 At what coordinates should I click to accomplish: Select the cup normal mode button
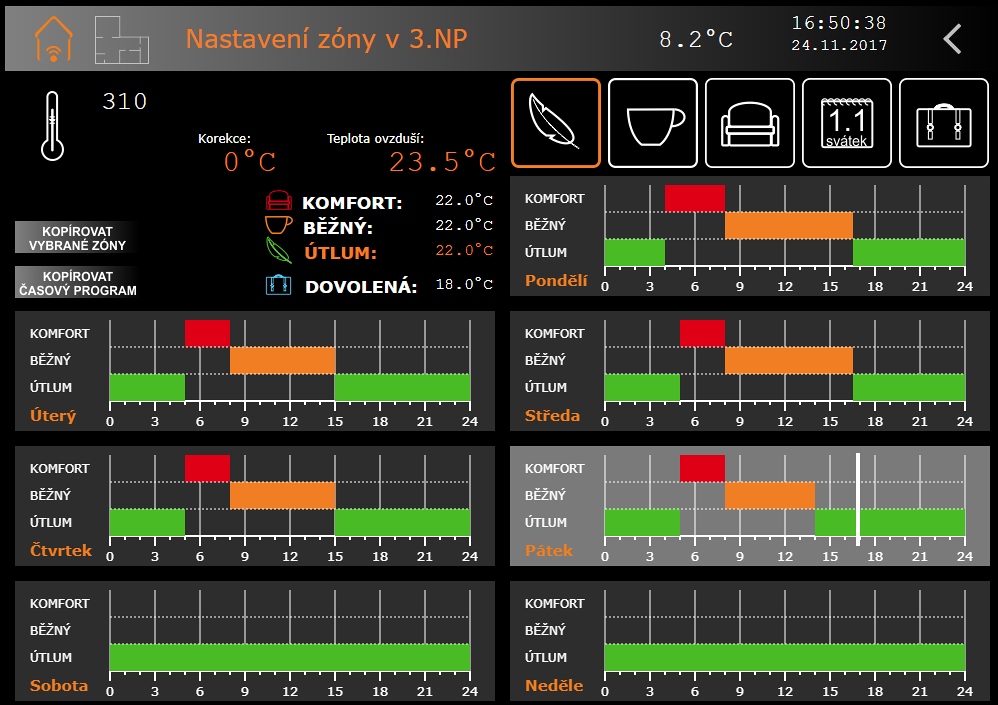pyautogui.click(x=653, y=123)
